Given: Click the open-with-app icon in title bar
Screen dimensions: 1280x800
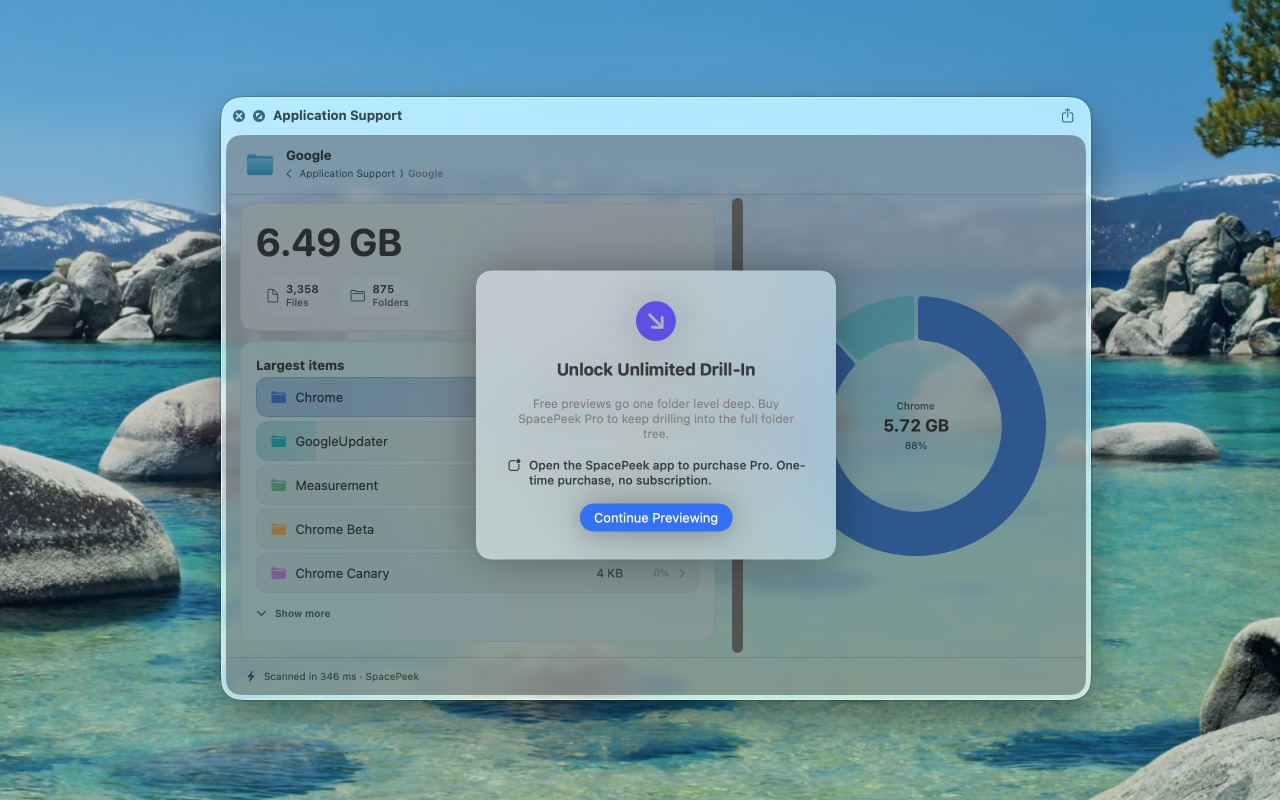Looking at the screenshot, I should point(259,116).
